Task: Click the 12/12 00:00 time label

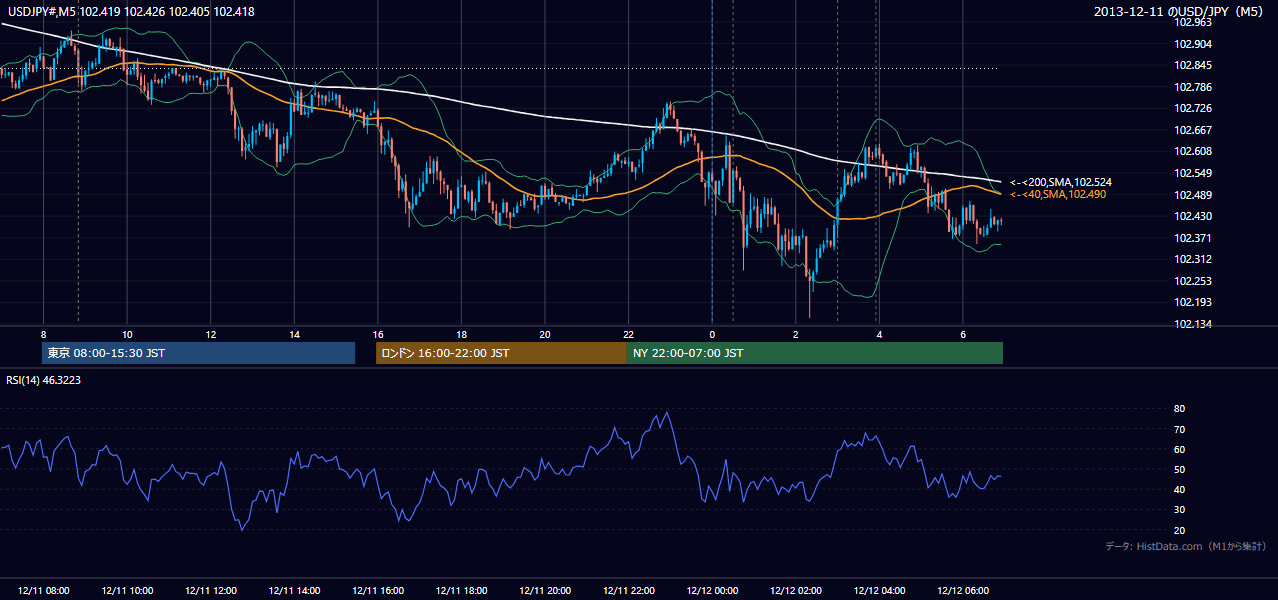Action: tap(712, 591)
